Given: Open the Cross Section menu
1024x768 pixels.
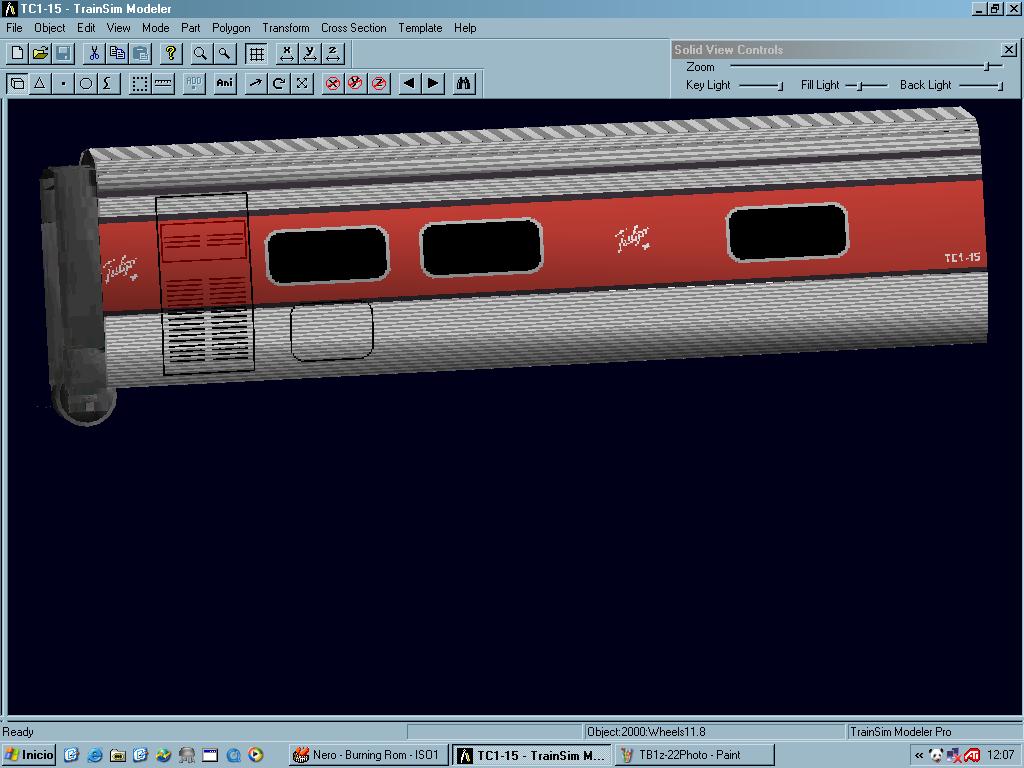Looking at the screenshot, I should pos(353,28).
